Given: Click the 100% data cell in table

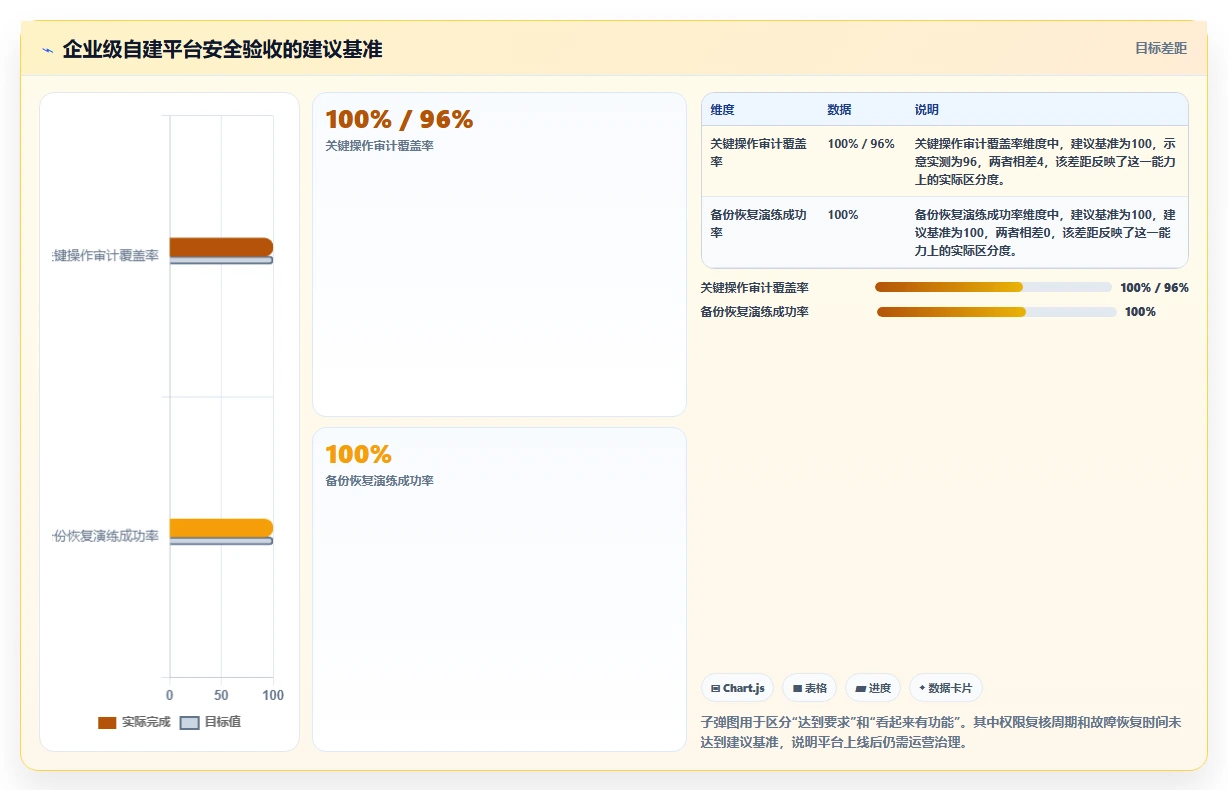Looking at the screenshot, I should click(x=843, y=215).
